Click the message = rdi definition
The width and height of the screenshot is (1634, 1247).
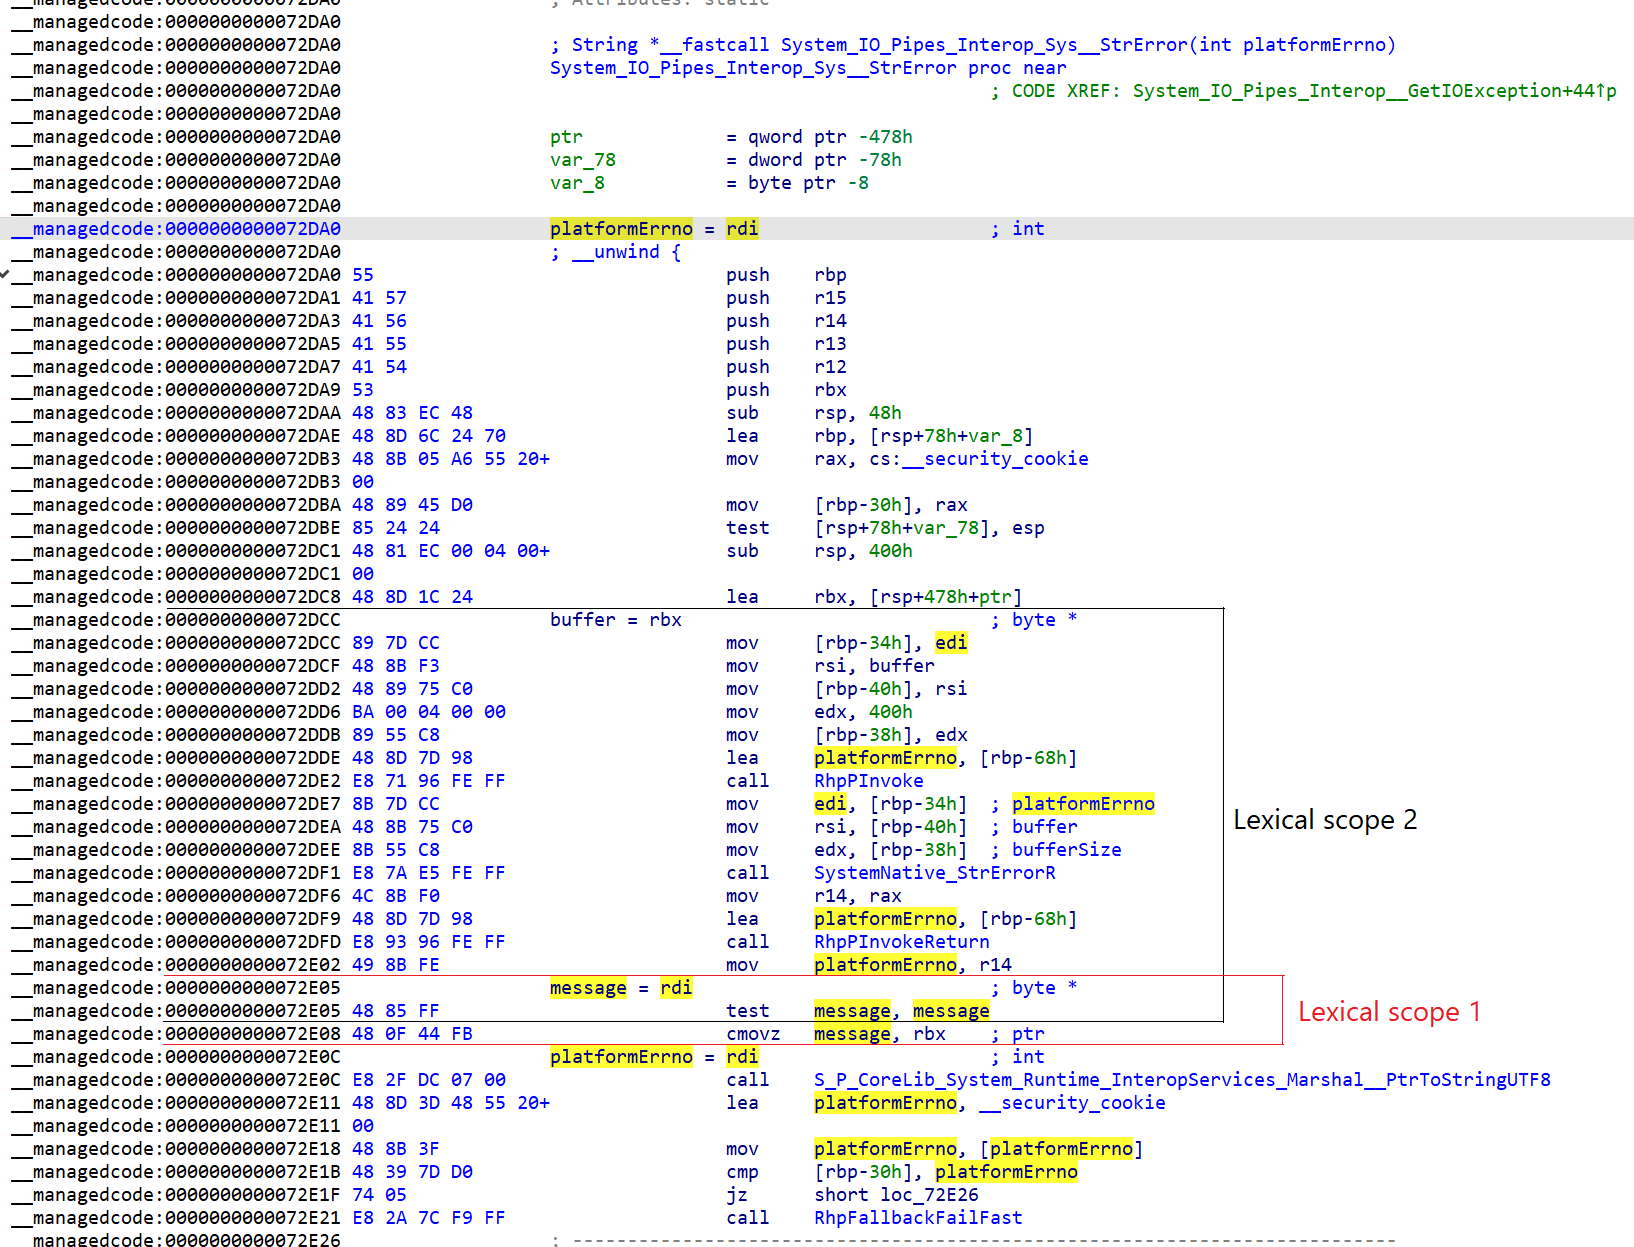tap(588, 987)
